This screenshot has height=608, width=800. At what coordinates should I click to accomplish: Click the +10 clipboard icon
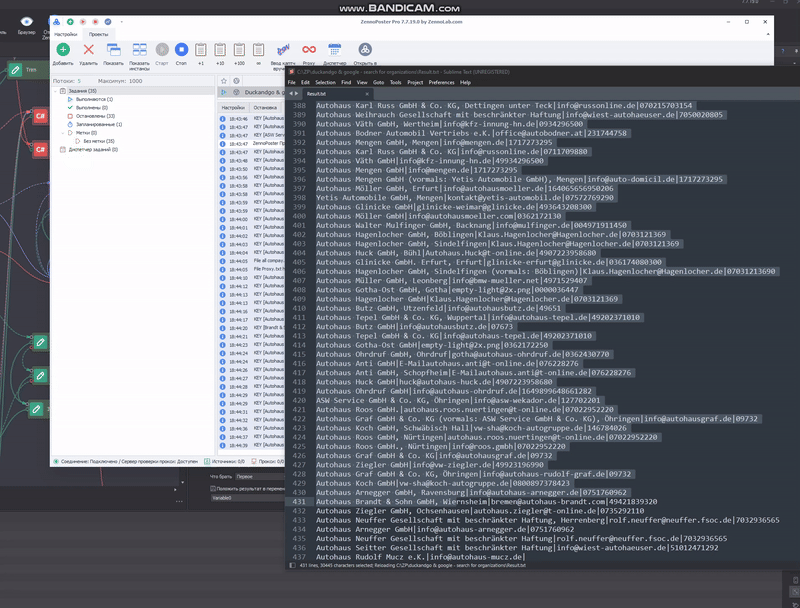coord(220,50)
